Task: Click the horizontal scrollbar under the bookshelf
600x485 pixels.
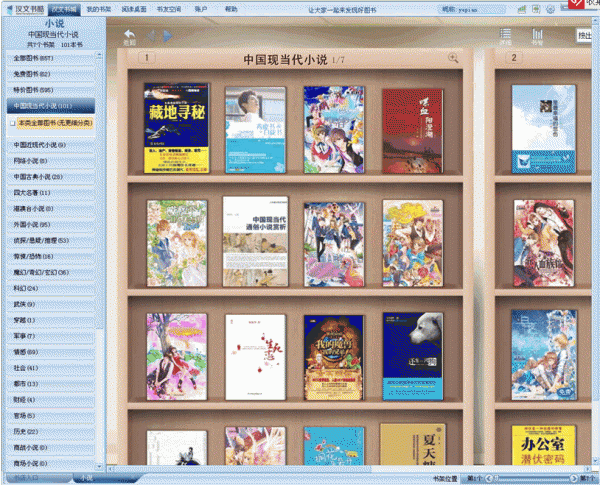Action: pyautogui.click(x=242, y=469)
